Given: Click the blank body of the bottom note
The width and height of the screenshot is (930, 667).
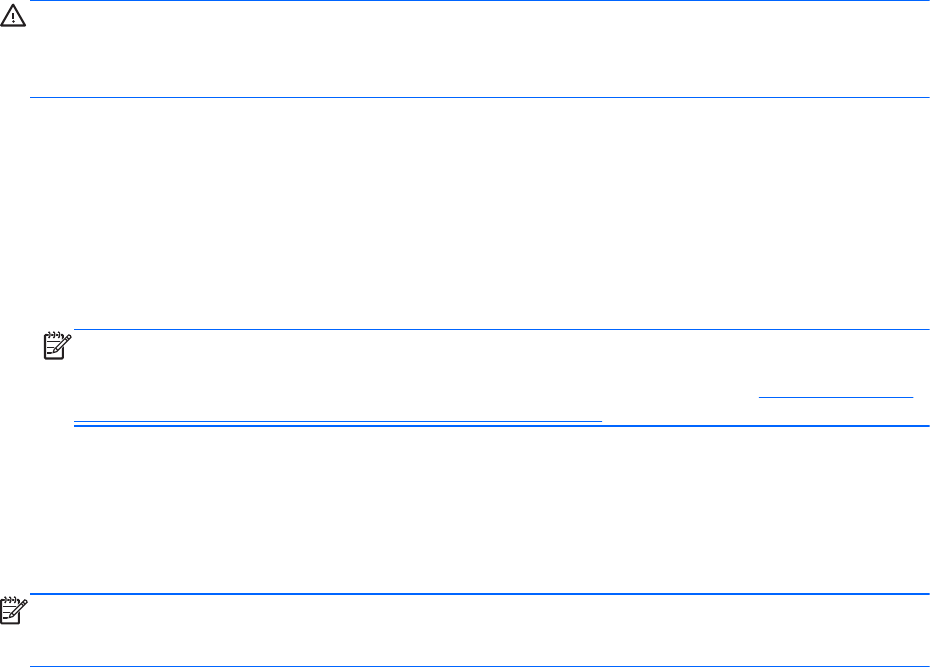Looking at the screenshot, I should [480, 630].
